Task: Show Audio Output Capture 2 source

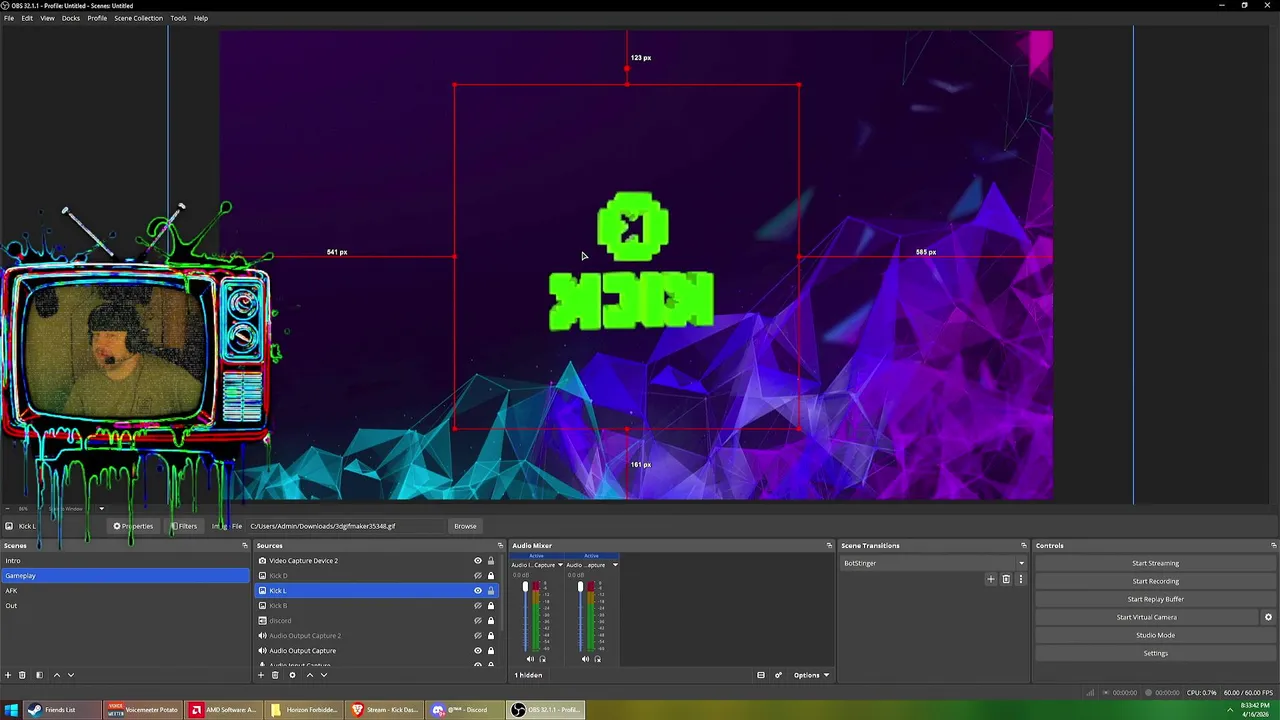Action: coord(477,636)
